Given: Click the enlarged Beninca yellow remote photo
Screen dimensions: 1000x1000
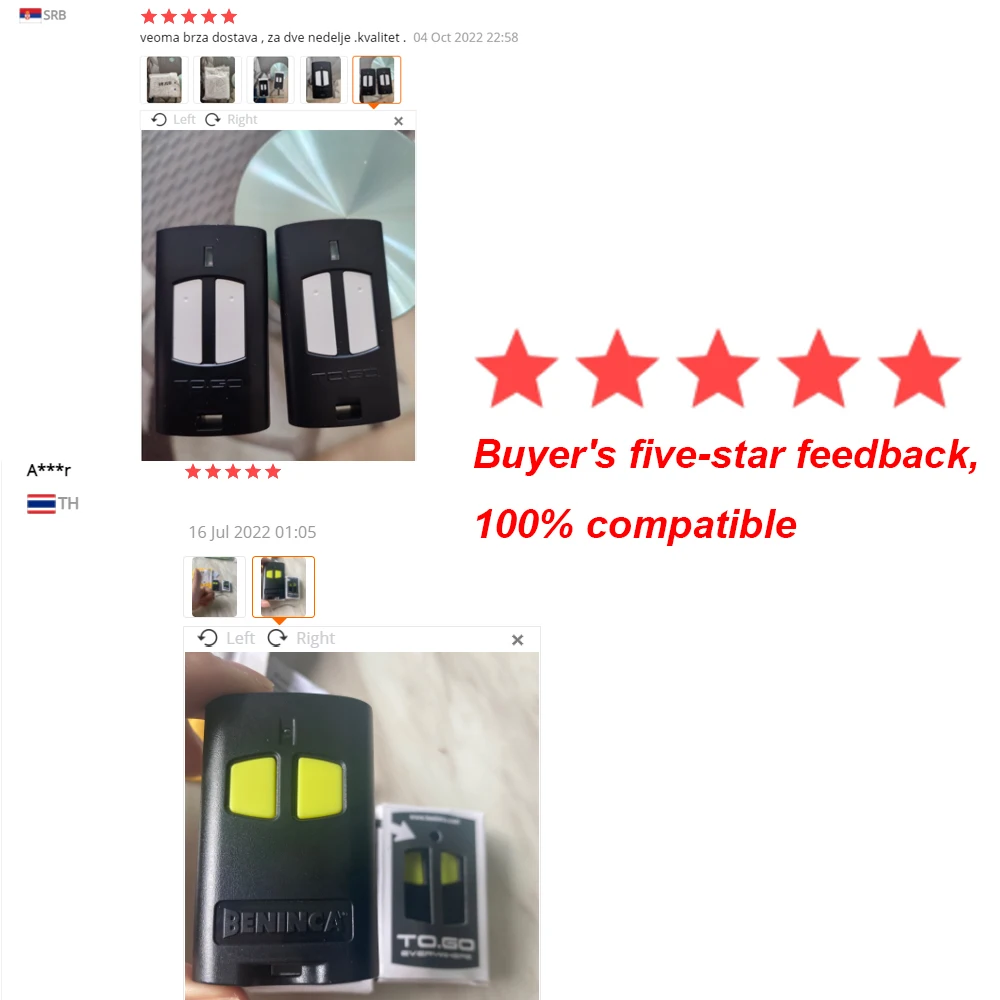Looking at the screenshot, I should pos(362,826).
